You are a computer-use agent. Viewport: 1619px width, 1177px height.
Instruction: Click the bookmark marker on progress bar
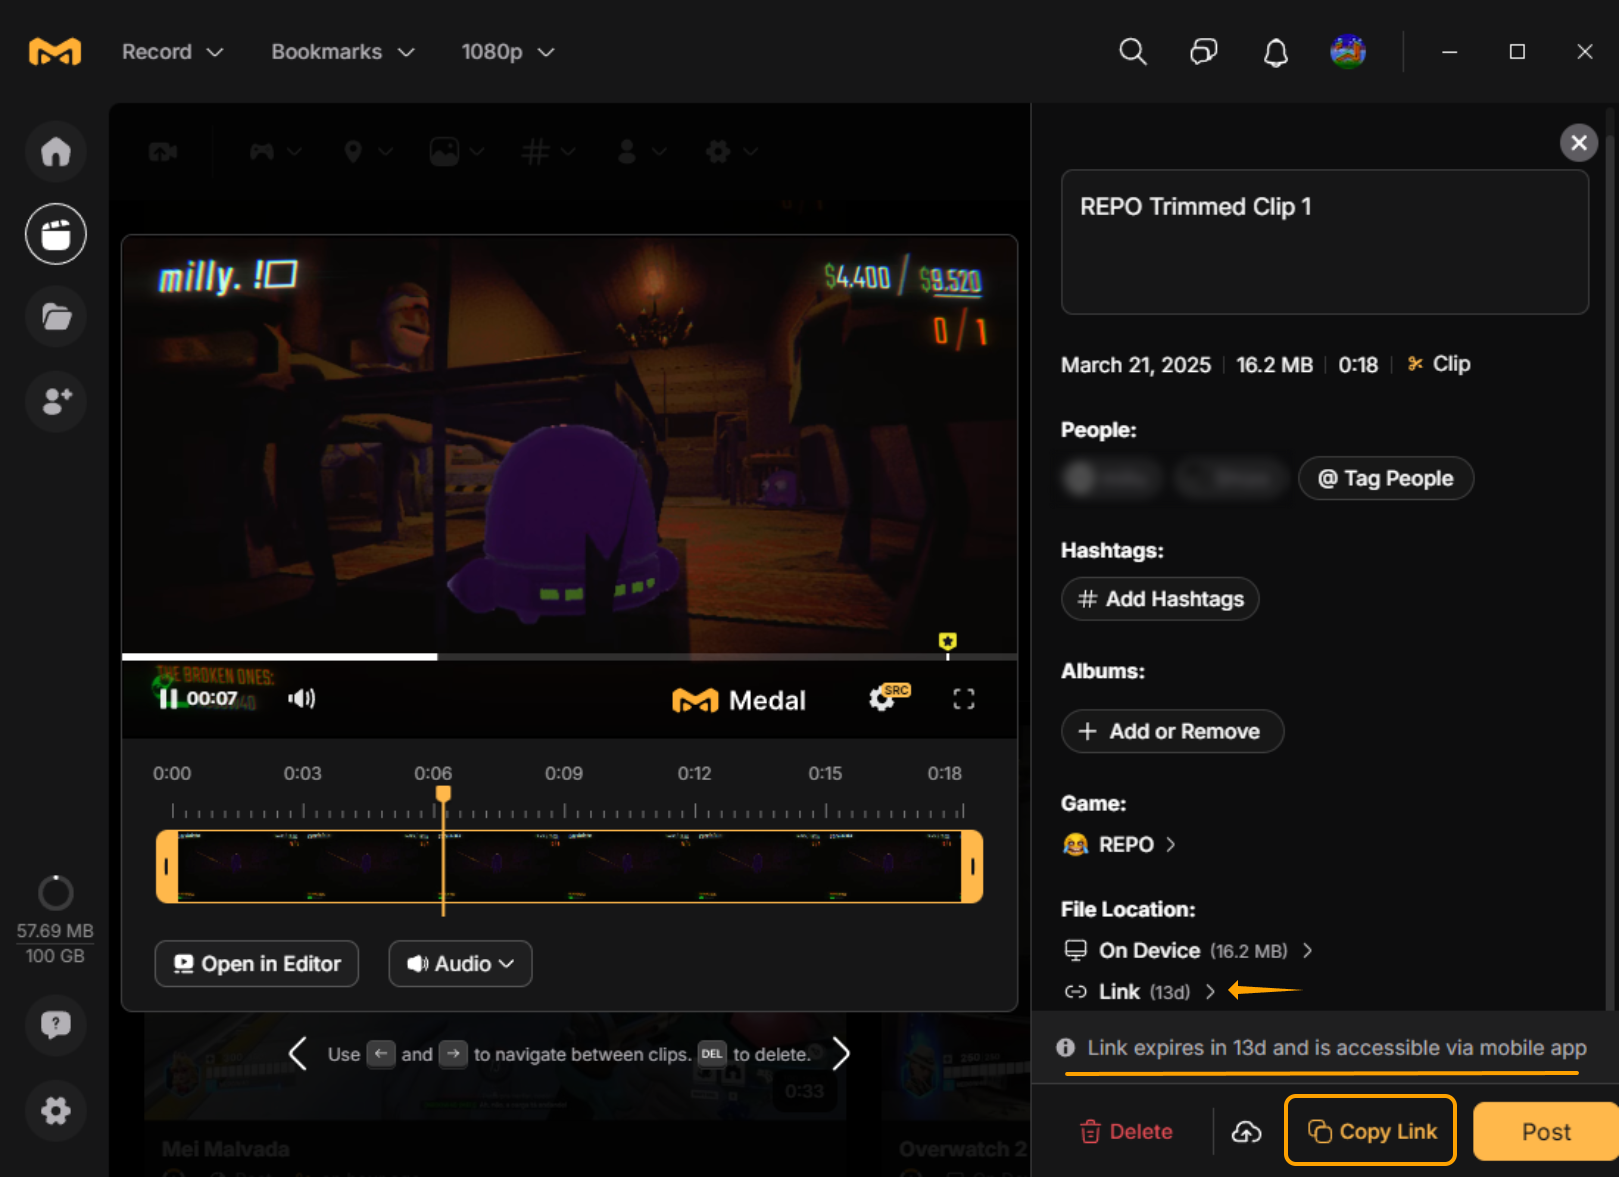(948, 641)
